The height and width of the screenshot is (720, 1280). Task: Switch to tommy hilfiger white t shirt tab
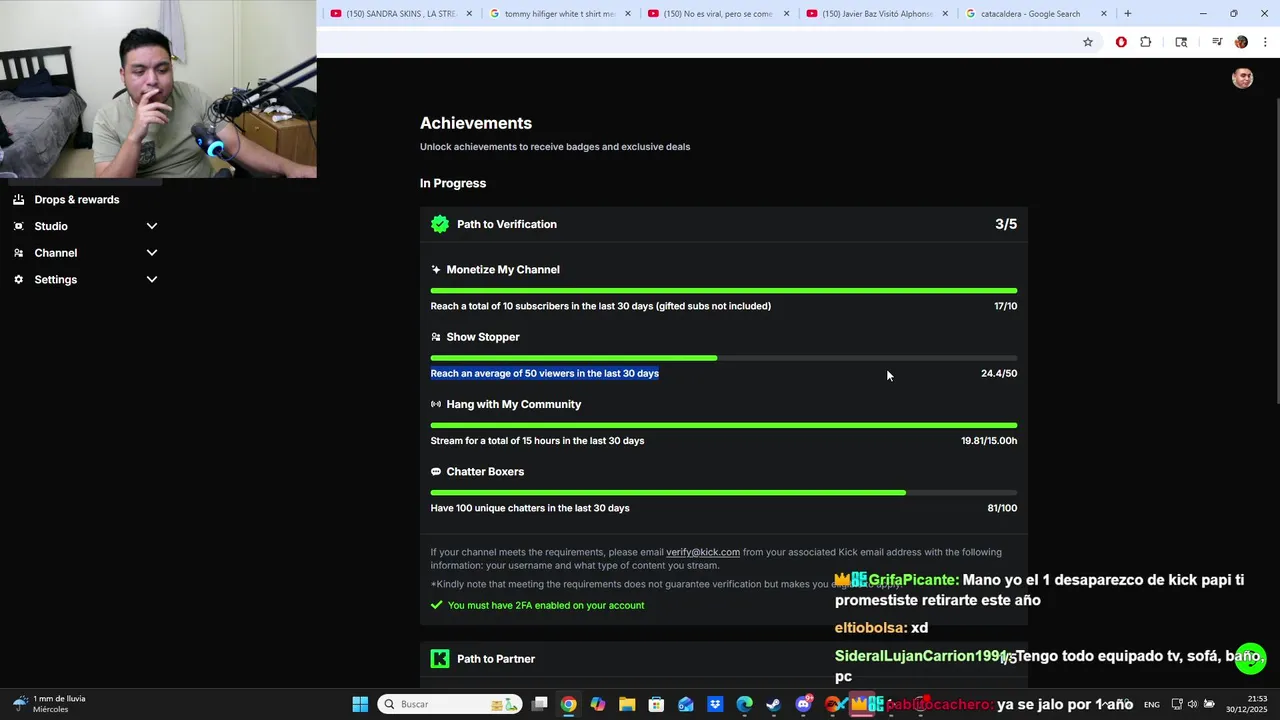560,14
